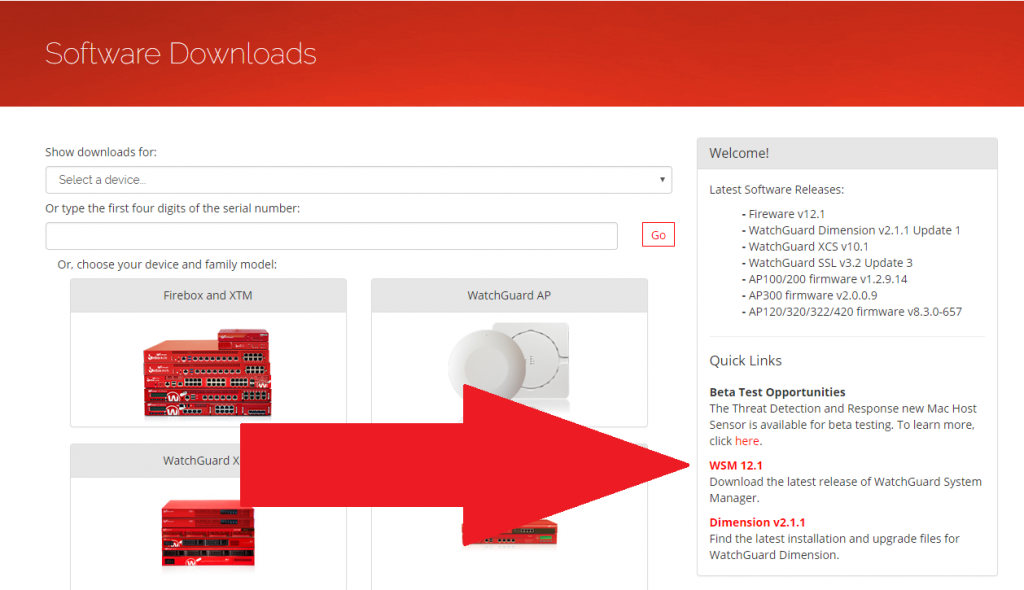Select WatchGuard Dimension v2.1.1 Update 1 entry

[x=854, y=230]
